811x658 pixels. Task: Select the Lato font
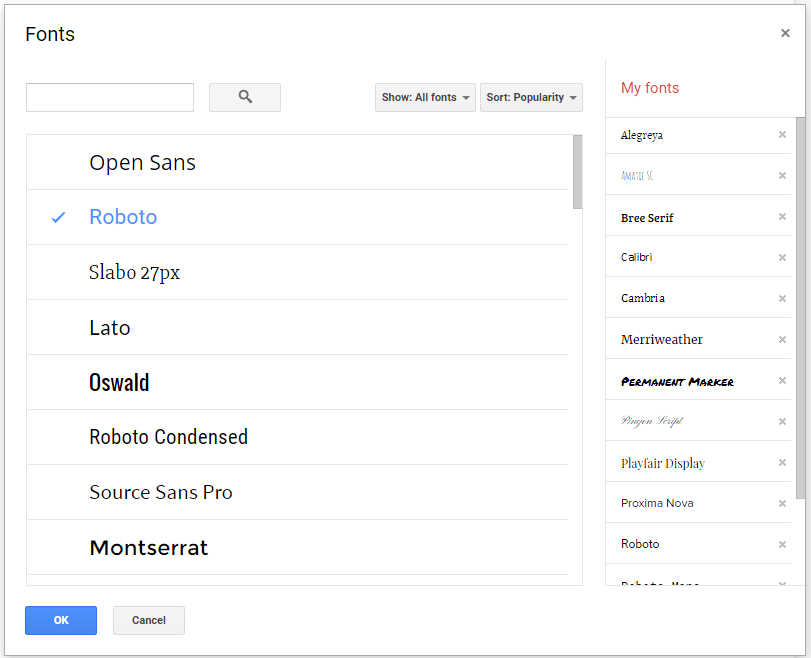110,327
